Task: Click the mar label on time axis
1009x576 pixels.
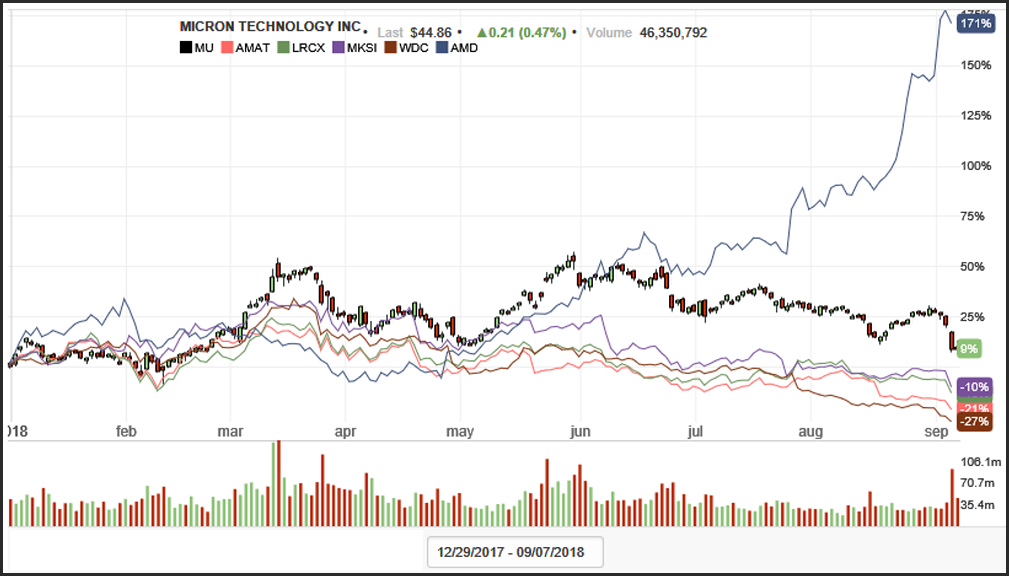Action: (x=230, y=432)
